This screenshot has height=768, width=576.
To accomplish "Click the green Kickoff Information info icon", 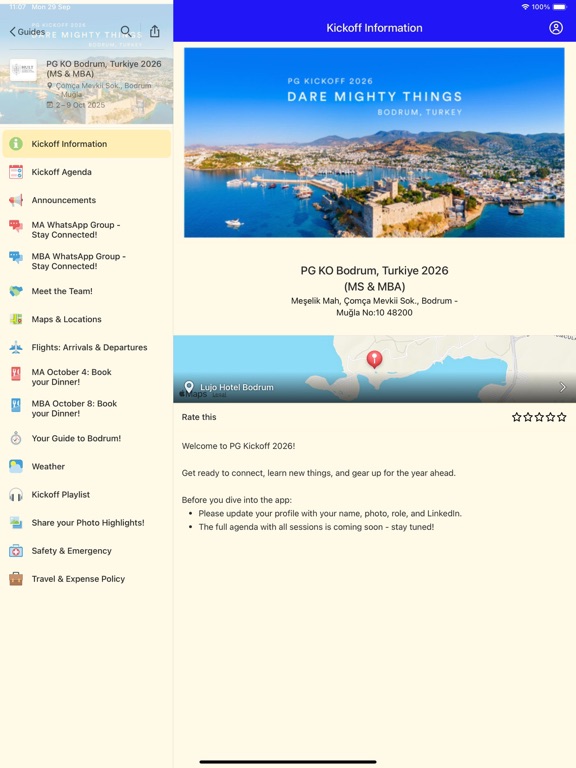I will tap(16, 144).
